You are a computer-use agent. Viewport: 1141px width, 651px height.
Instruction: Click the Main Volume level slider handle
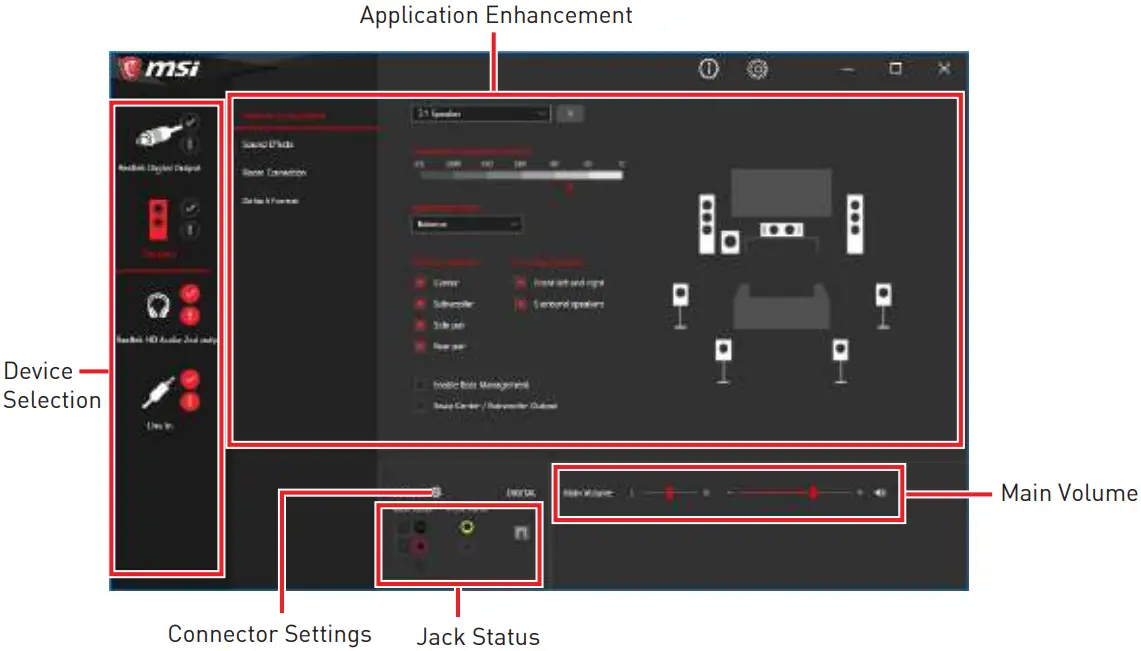click(813, 492)
